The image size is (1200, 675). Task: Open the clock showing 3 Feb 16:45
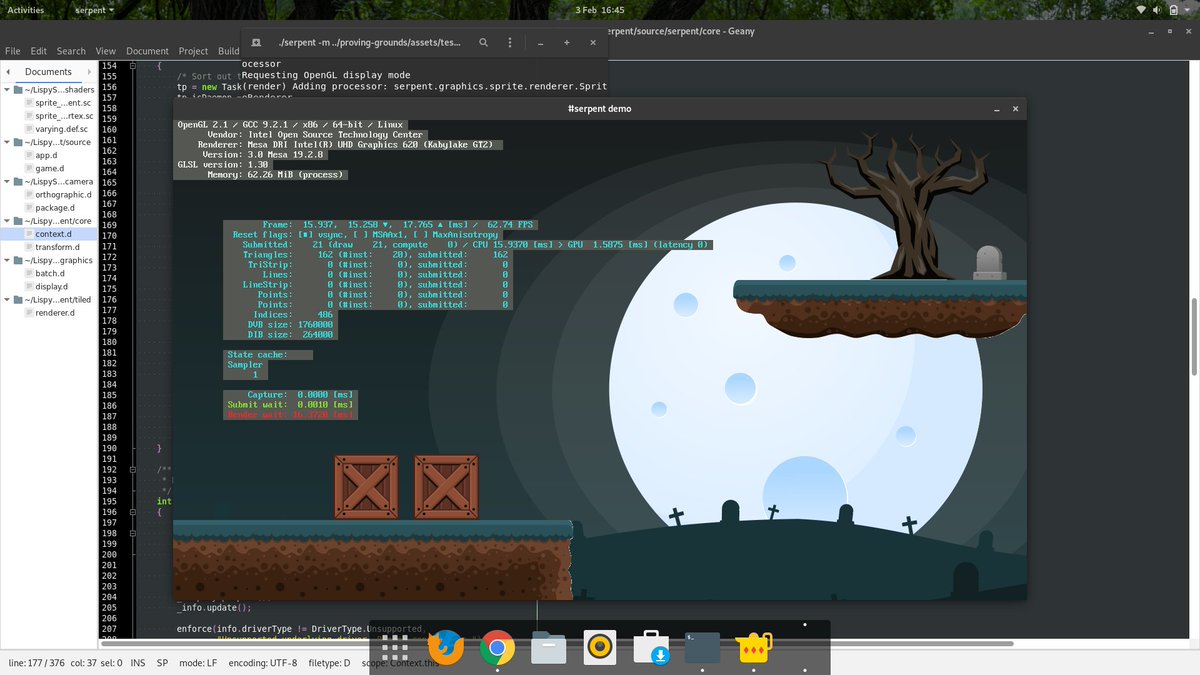pyautogui.click(x=600, y=9)
